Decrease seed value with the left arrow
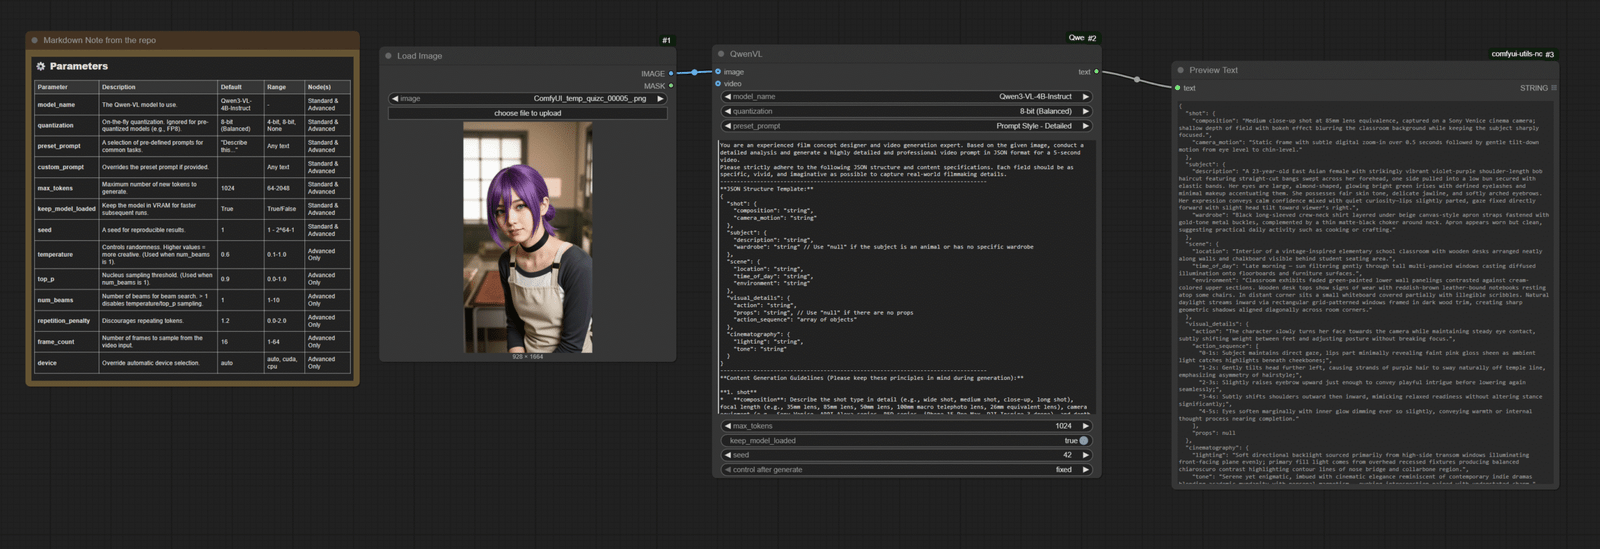1600x549 pixels. 727,455
